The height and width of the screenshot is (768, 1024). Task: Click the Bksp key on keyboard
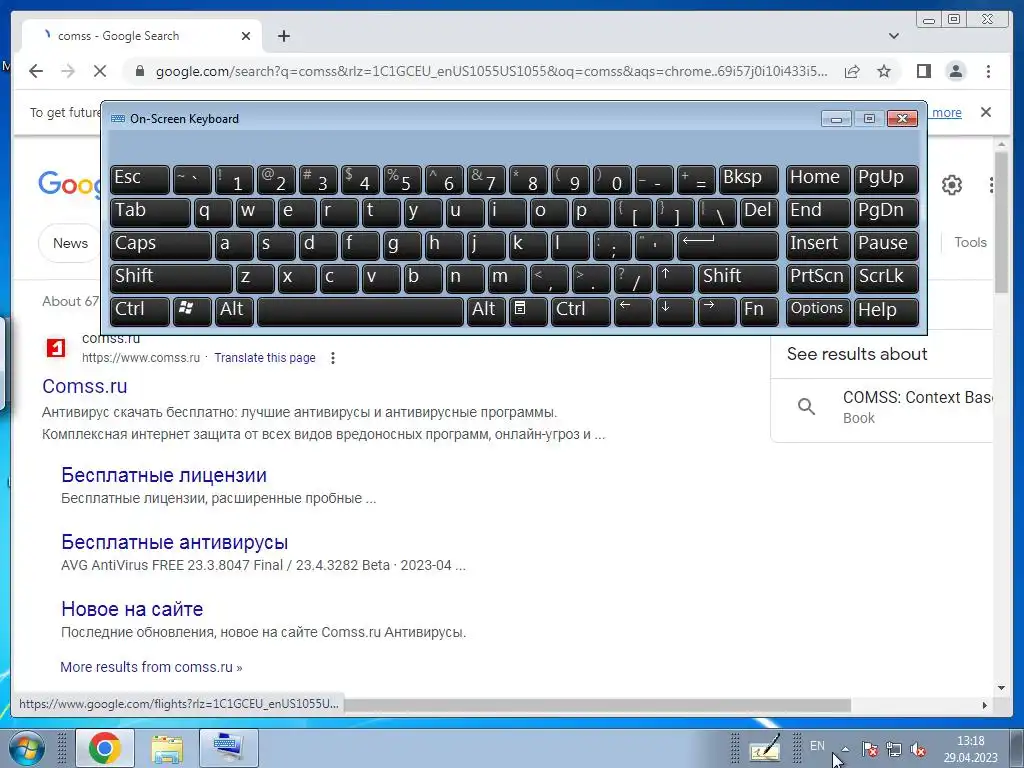(748, 180)
